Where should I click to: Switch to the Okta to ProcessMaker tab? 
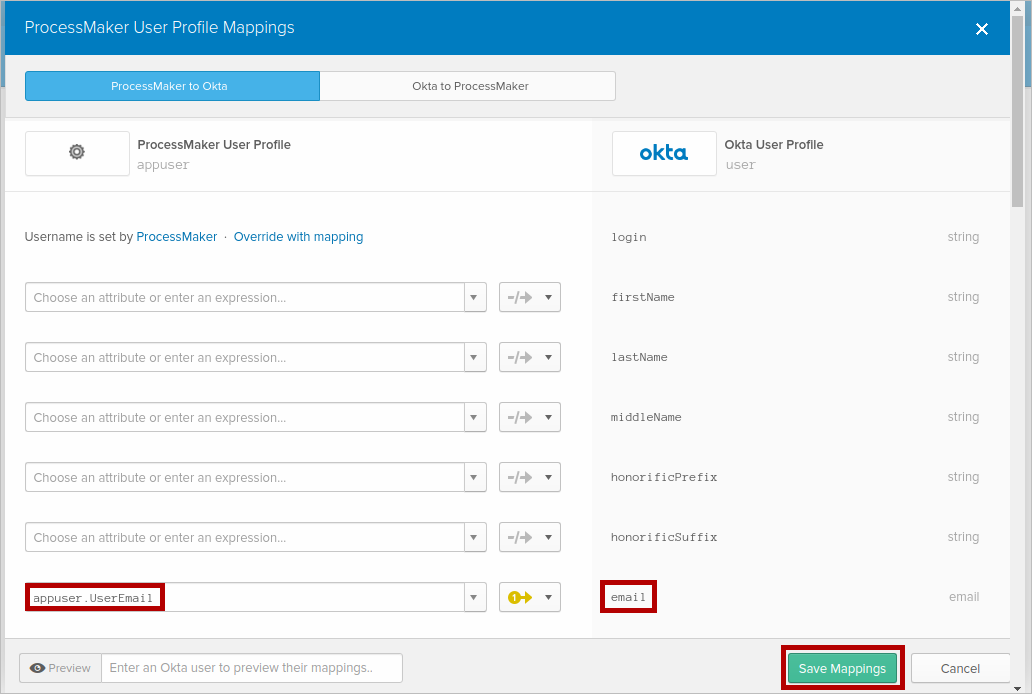click(469, 86)
